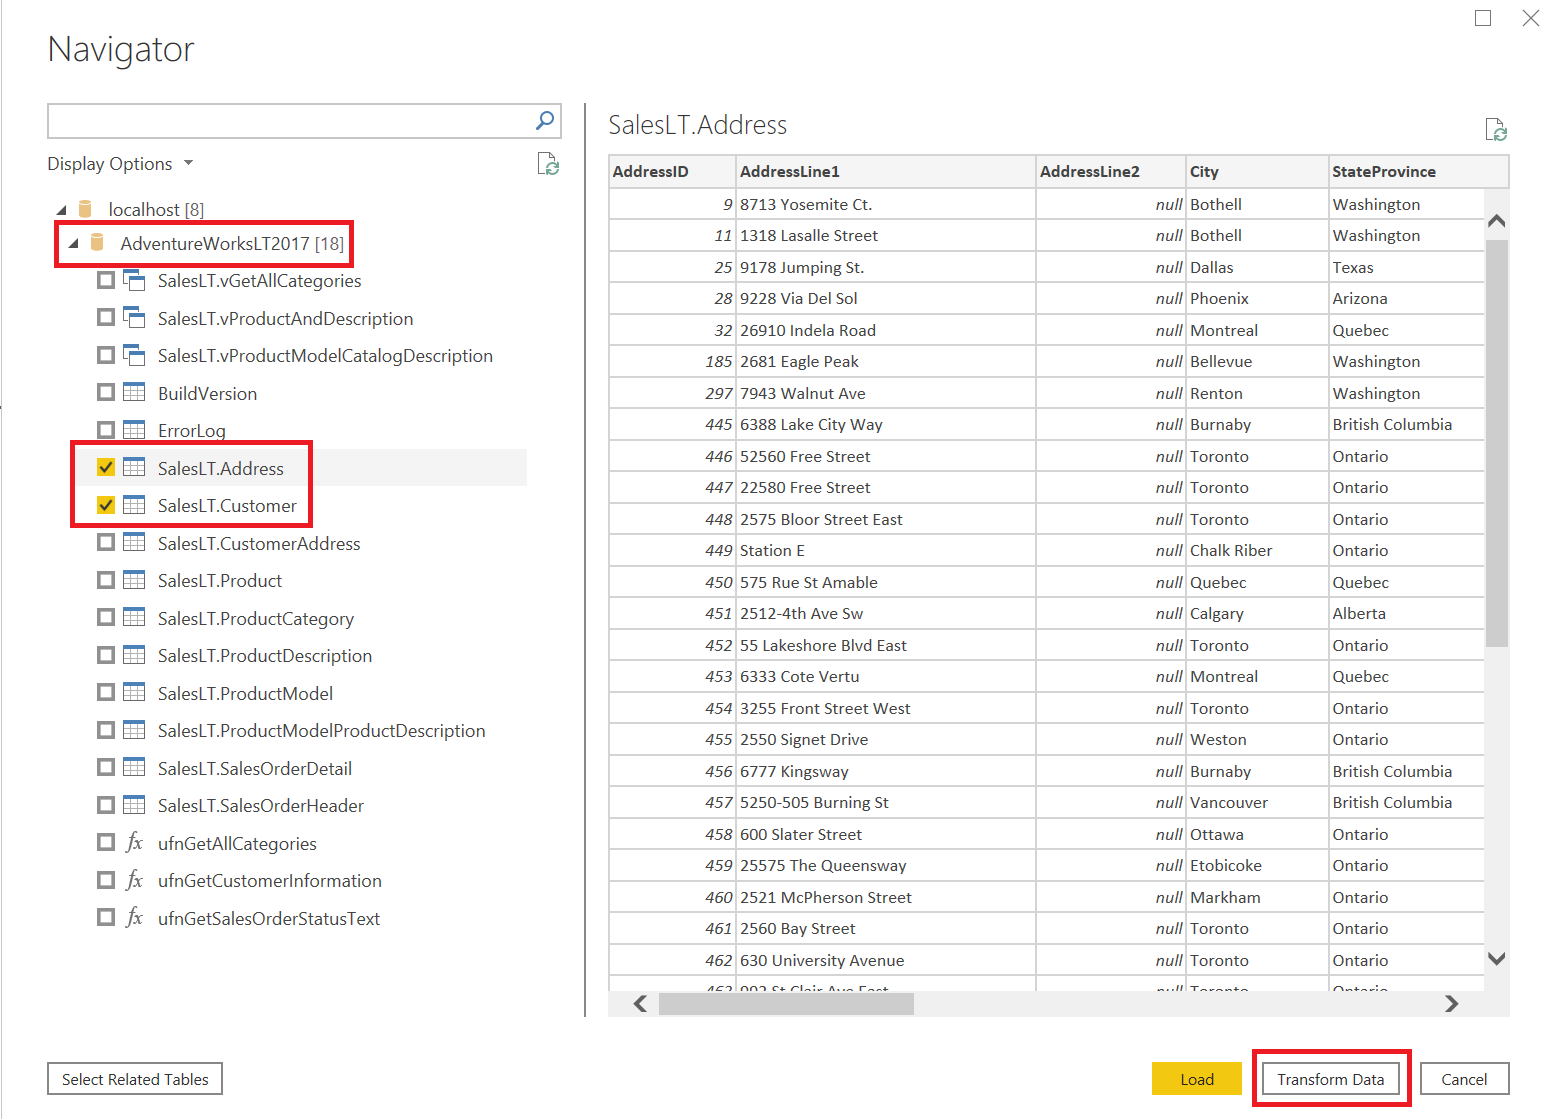Click function icon of ufnGetSalesOrderStatusText

[x=134, y=917]
